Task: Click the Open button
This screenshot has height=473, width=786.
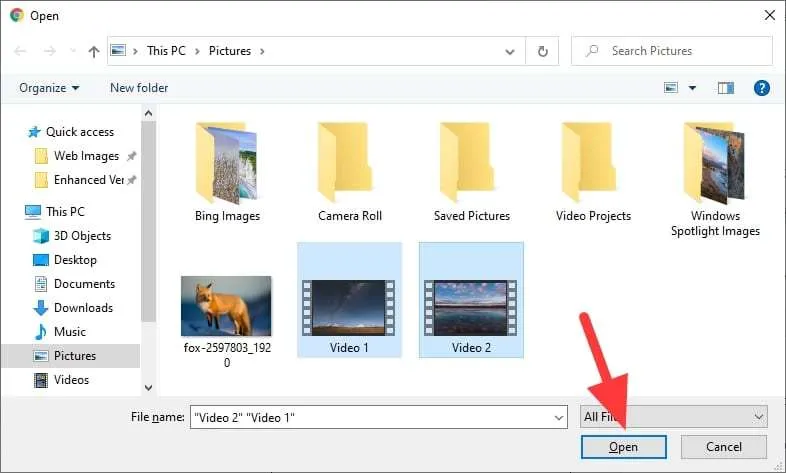Action: point(624,447)
